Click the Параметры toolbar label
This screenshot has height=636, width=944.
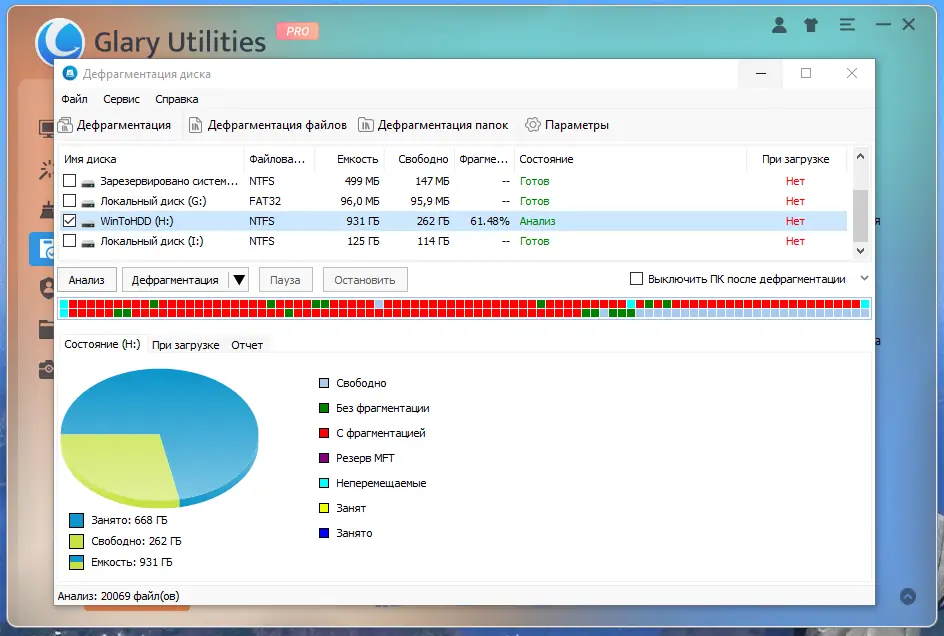577,125
